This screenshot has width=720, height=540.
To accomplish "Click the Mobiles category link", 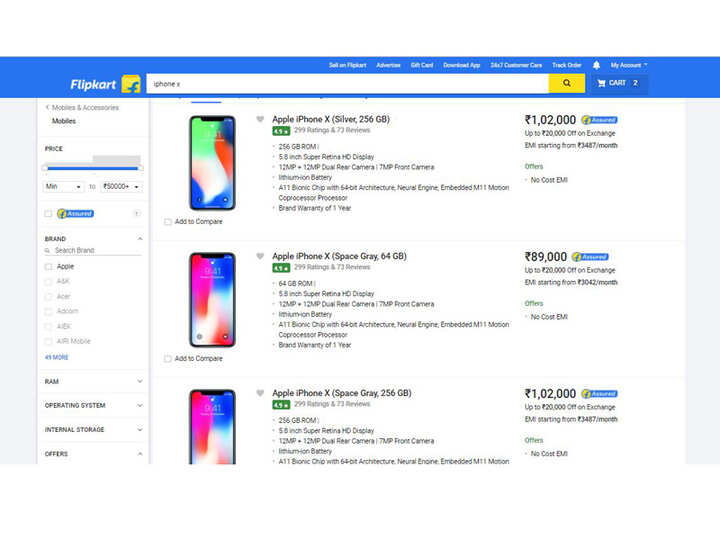I will (64, 121).
